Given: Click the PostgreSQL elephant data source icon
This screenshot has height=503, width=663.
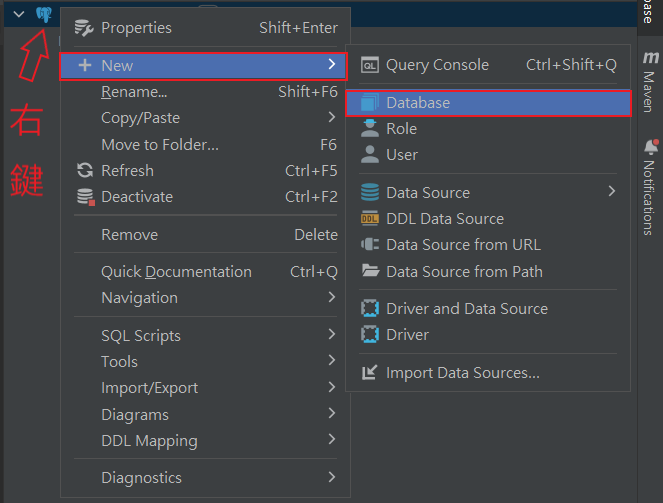Looking at the screenshot, I should click(x=44, y=14).
